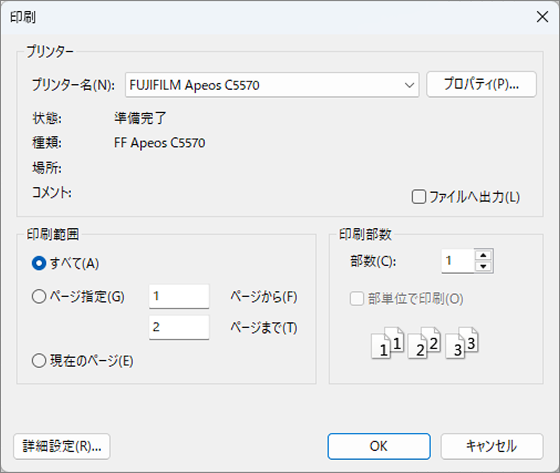
Task: Confirm printing with the OK button
Action: point(379,446)
